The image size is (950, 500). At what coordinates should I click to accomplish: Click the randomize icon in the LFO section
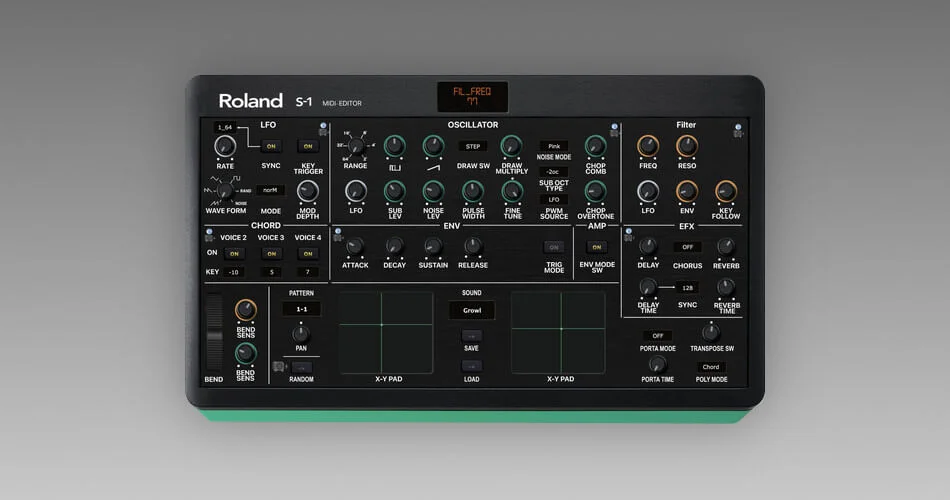[x=323, y=129]
